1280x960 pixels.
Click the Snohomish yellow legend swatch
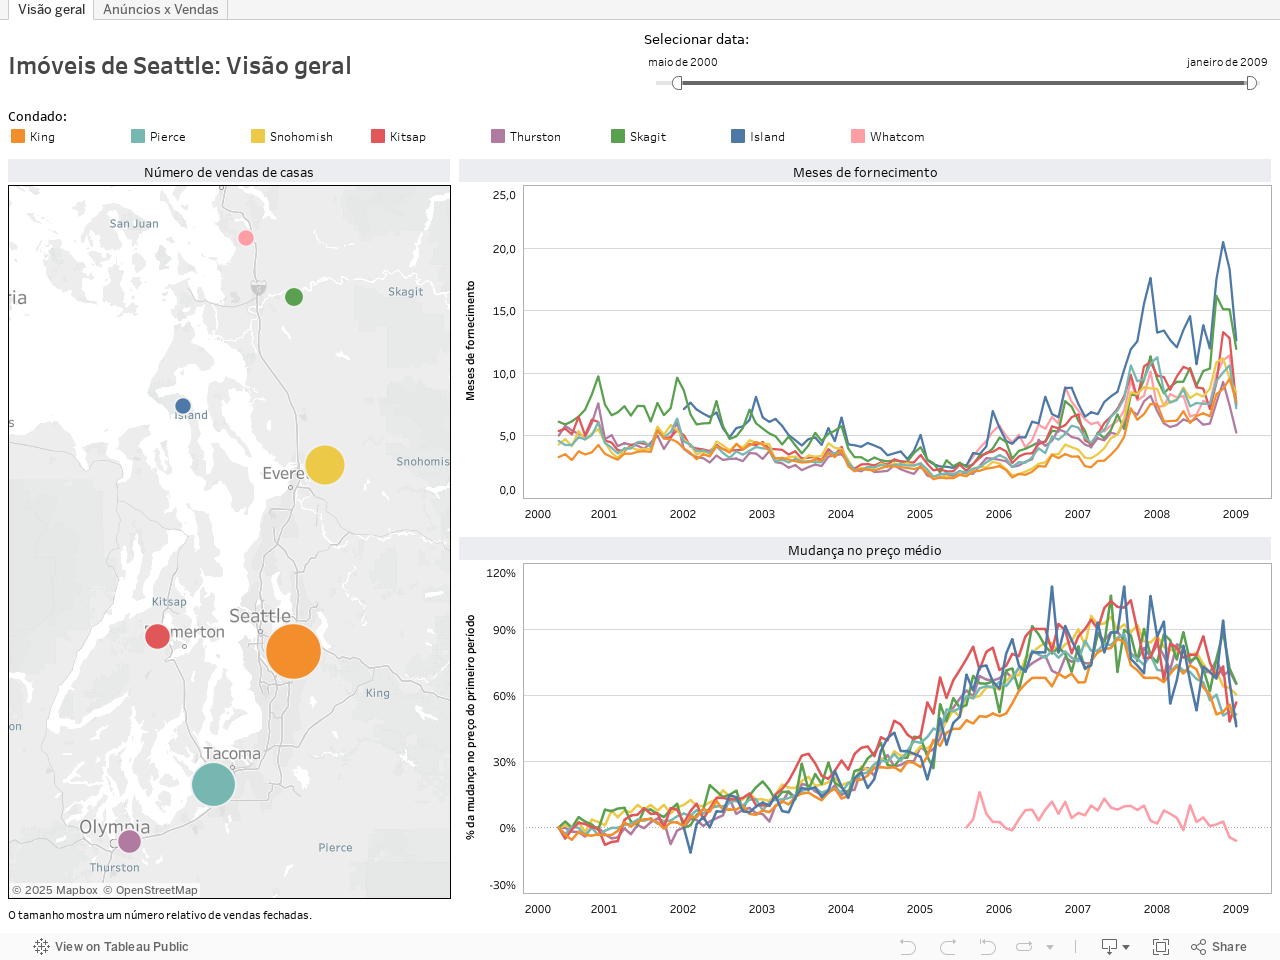[x=258, y=136]
